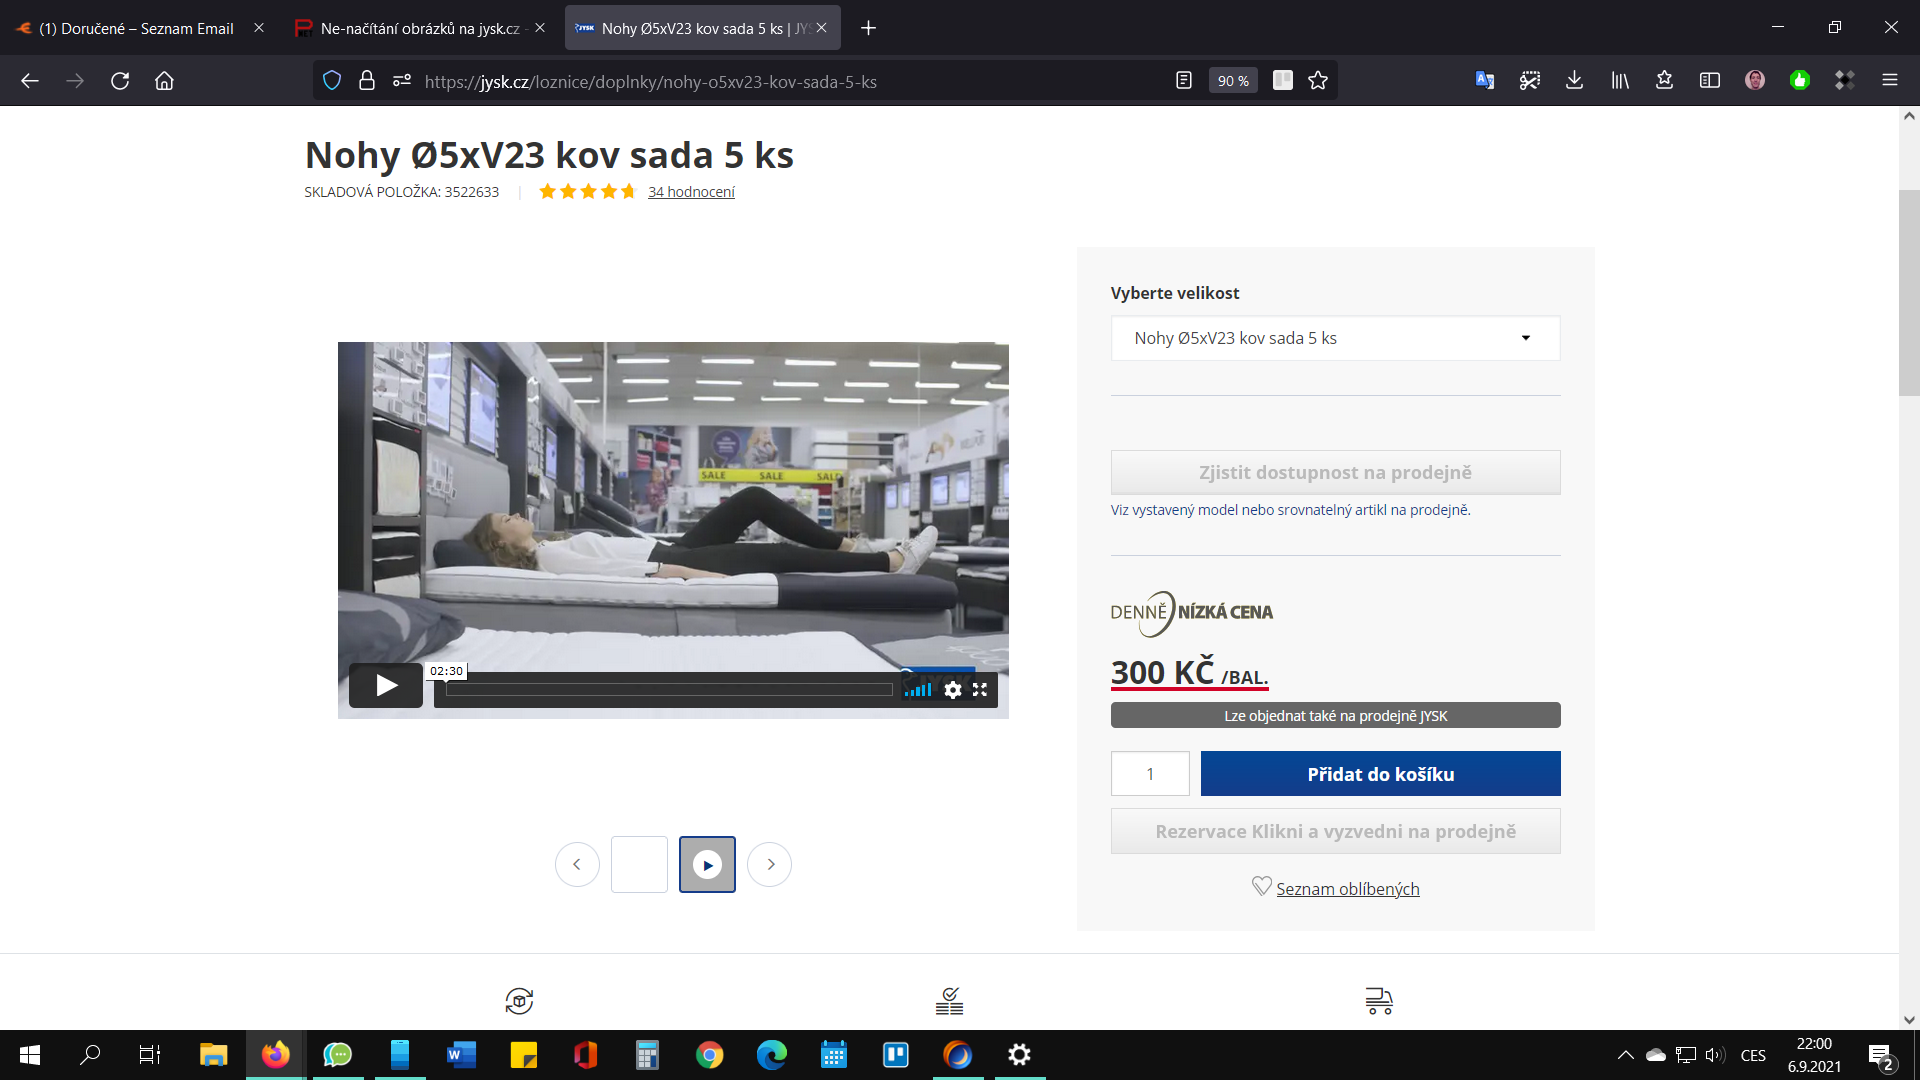The height and width of the screenshot is (1080, 1920).
Task: Reload the current page
Action: 120,81
